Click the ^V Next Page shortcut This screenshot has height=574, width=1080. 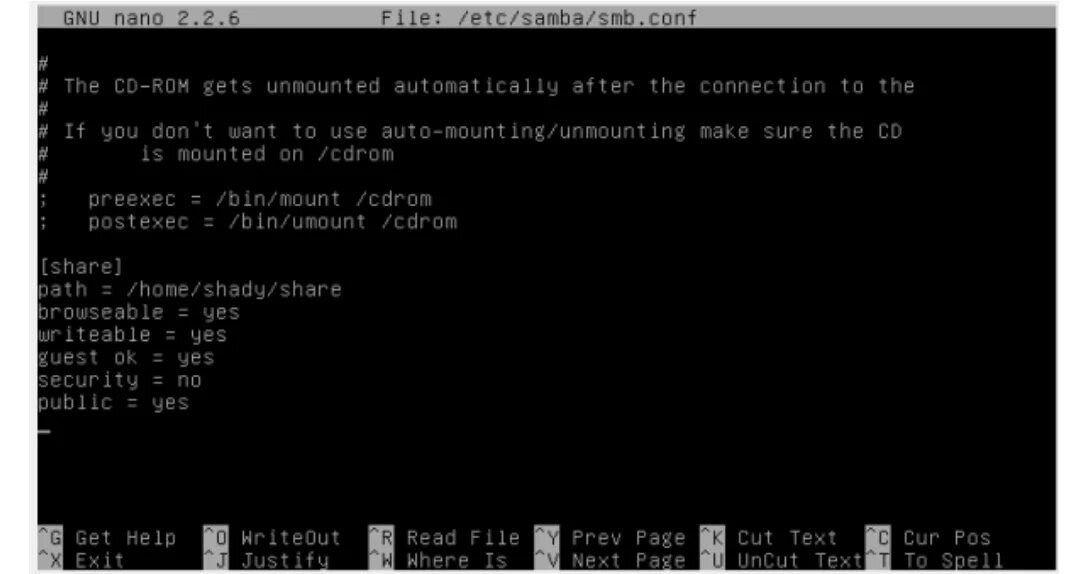[x=610, y=561]
